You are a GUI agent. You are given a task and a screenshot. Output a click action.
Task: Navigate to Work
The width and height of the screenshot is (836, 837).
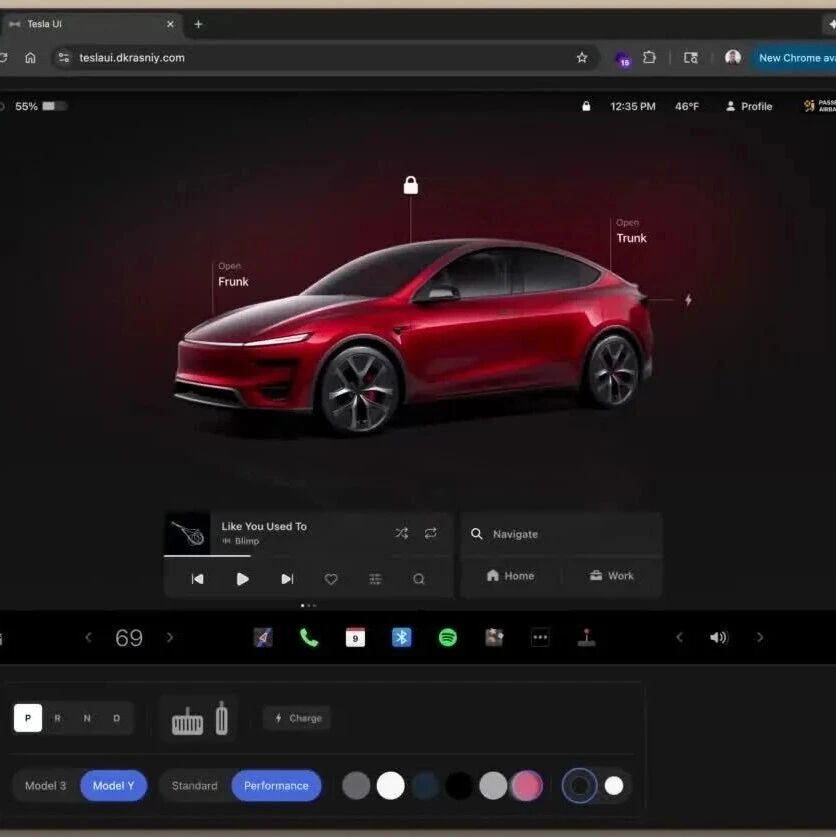(x=611, y=576)
